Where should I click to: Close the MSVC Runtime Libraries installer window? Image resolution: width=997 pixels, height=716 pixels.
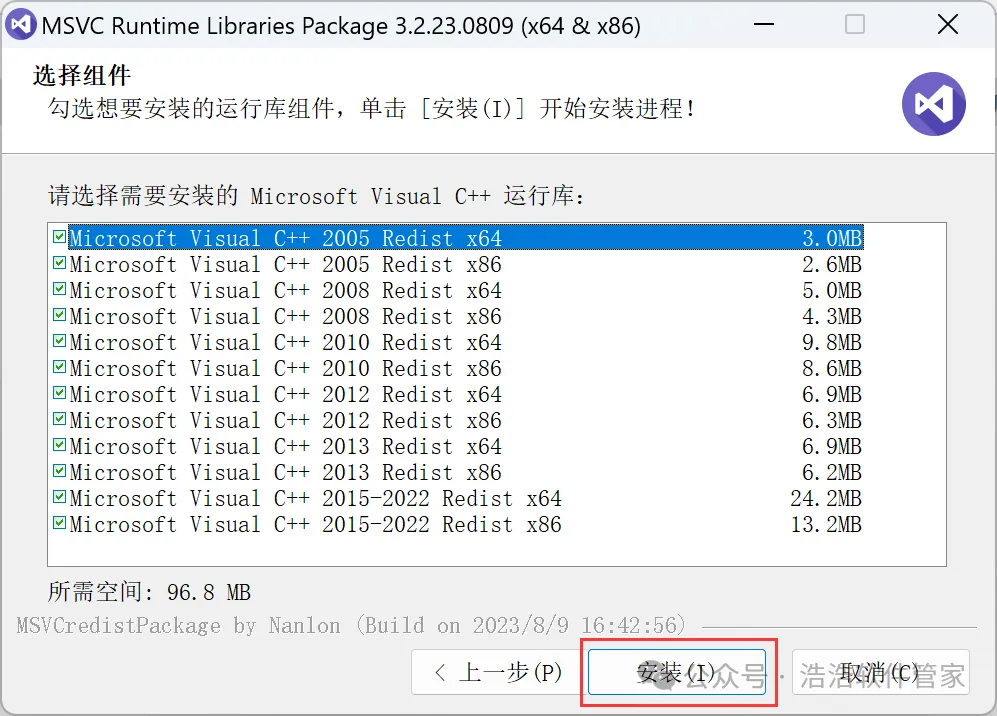tap(947, 25)
